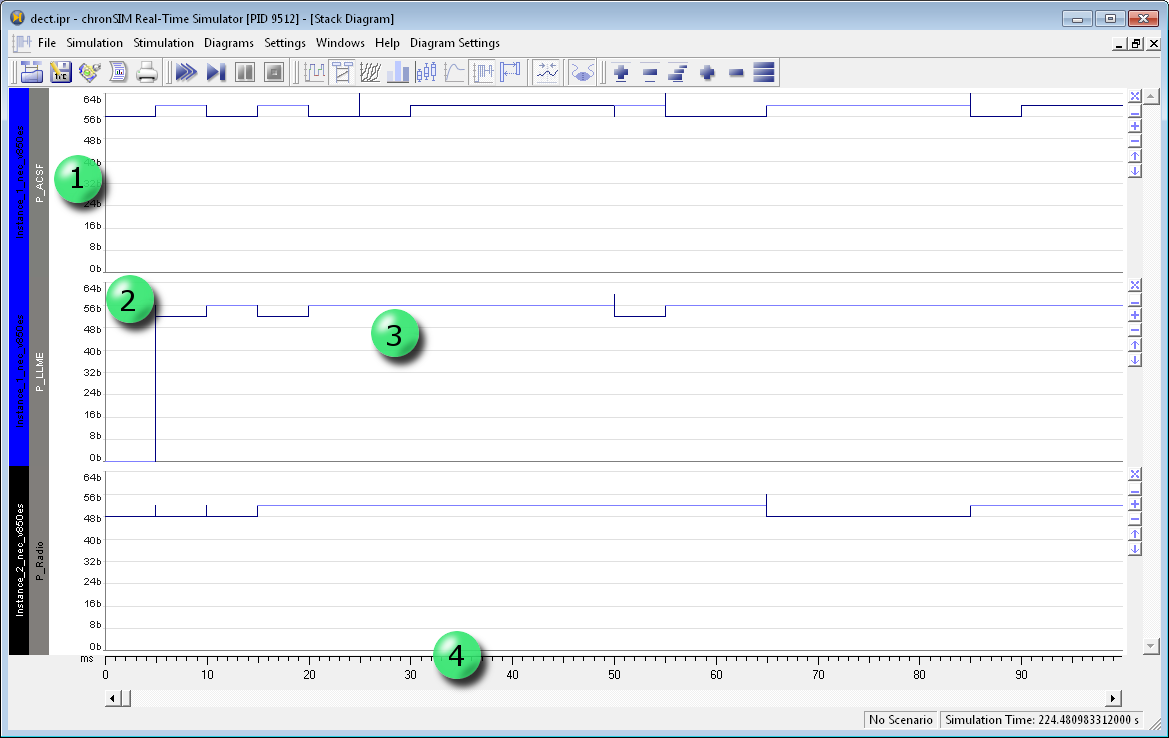Stop the simulation with square button

click(x=274, y=72)
